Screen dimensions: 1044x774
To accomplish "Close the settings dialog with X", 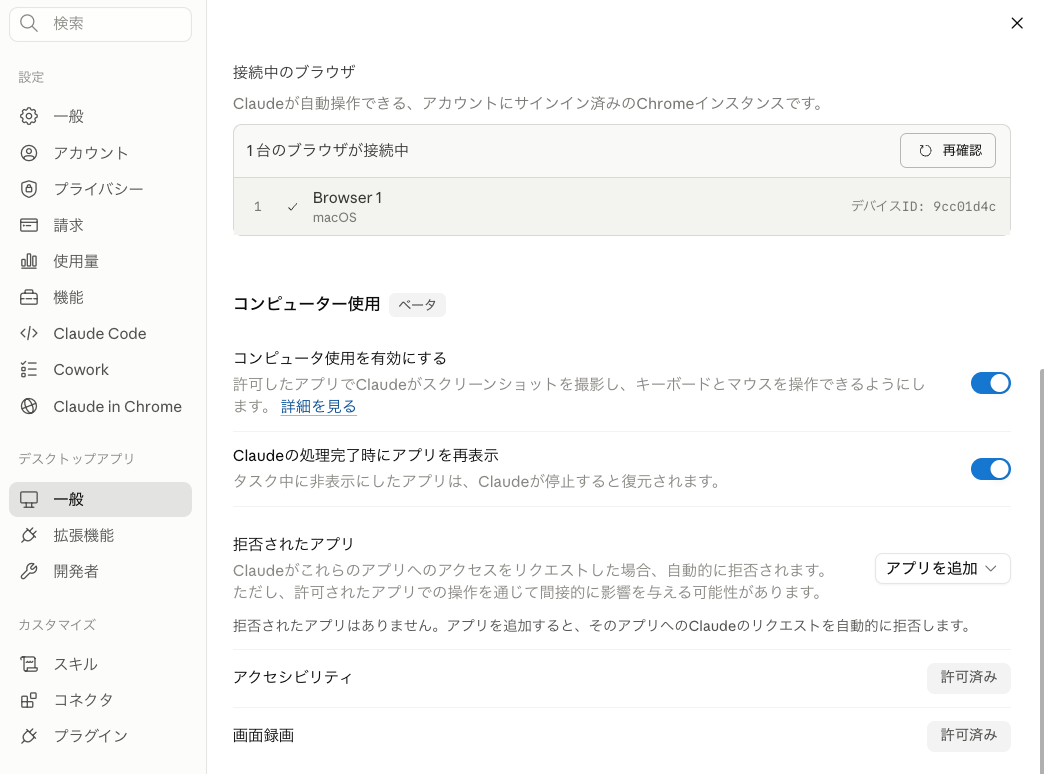I will coord(1017,23).
